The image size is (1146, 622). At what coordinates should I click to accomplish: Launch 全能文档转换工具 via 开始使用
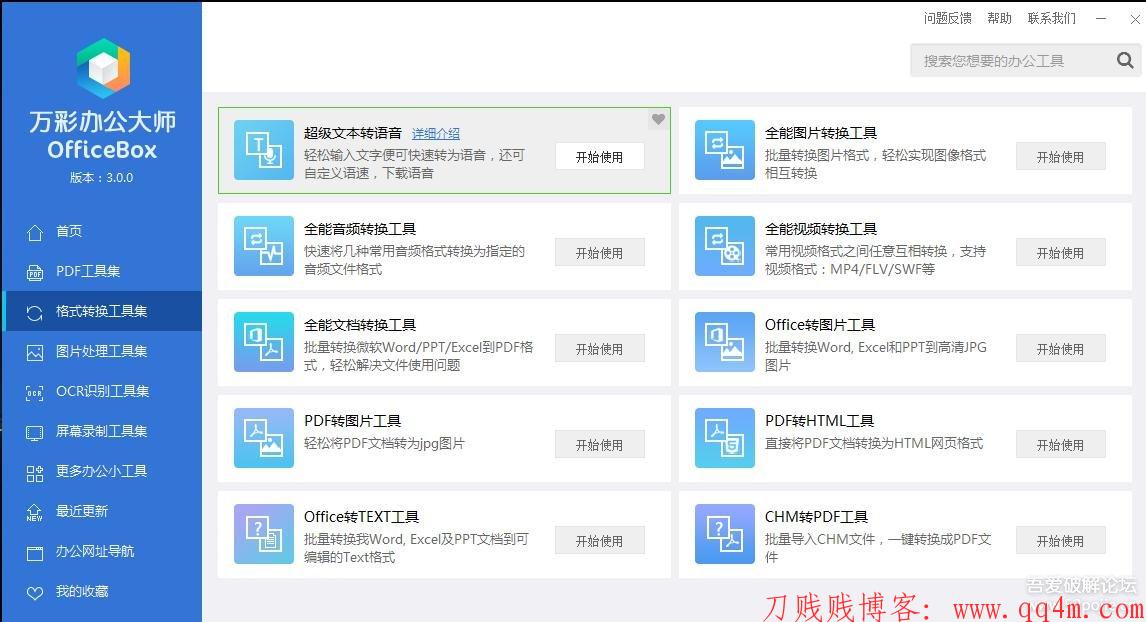[x=599, y=349]
